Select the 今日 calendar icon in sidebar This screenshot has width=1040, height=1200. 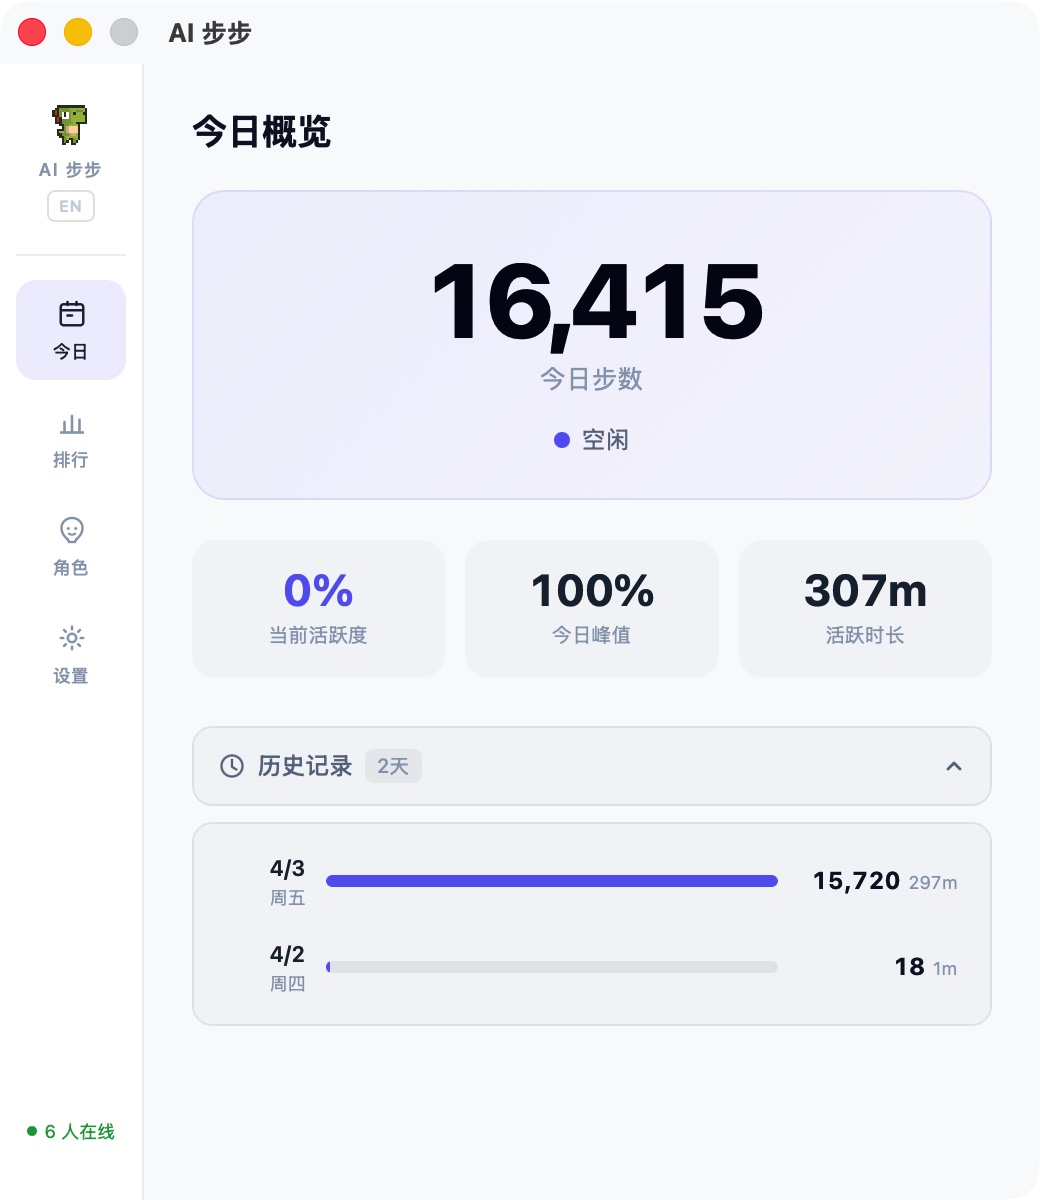tap(71, 313)
